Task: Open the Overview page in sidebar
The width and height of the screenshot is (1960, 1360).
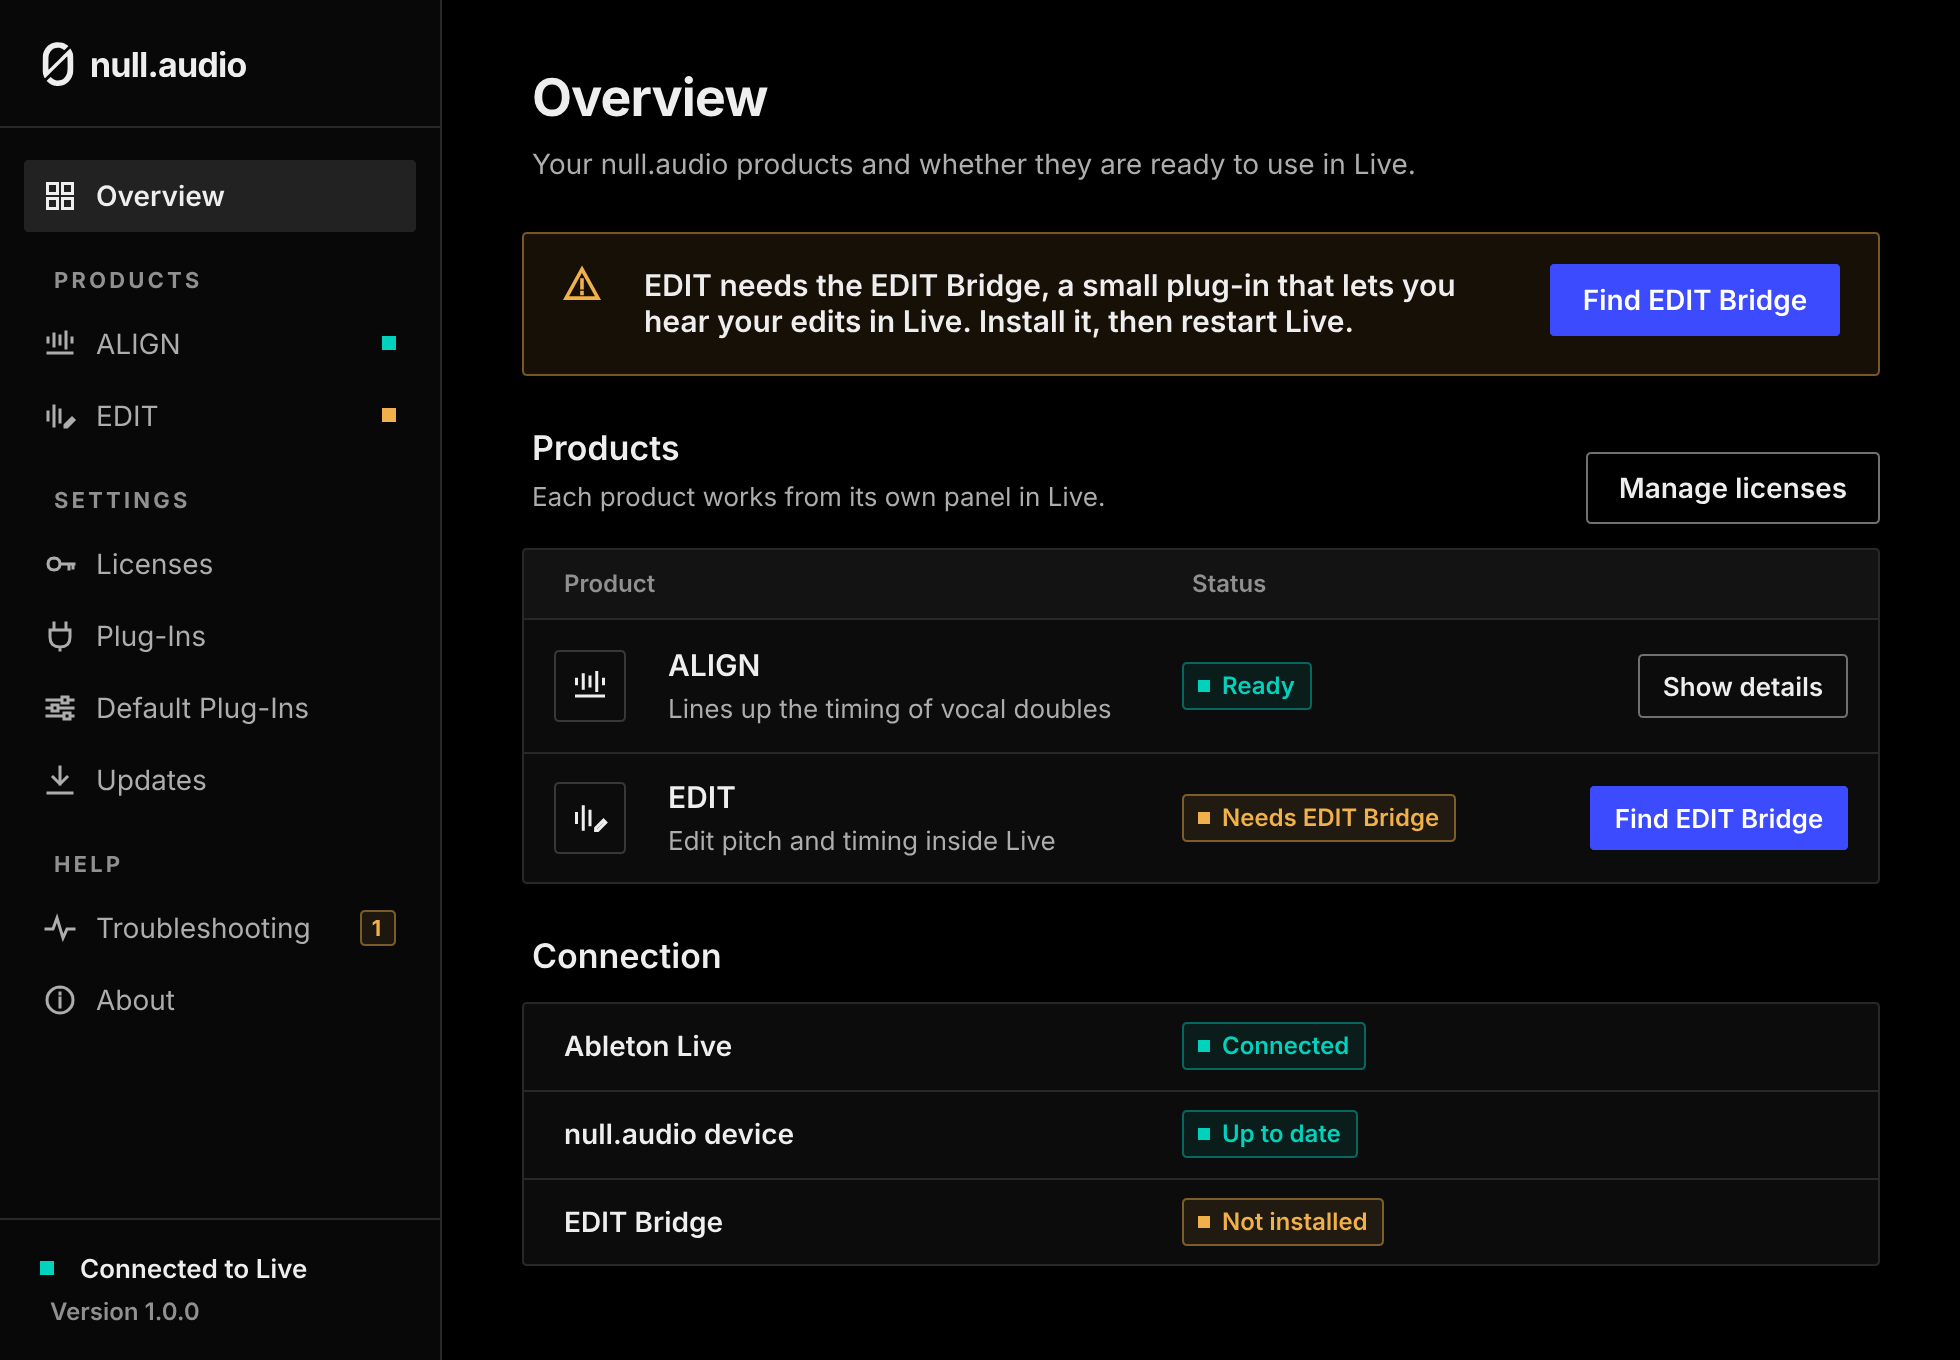Action: pyautogui.click(x=220, y=196)
